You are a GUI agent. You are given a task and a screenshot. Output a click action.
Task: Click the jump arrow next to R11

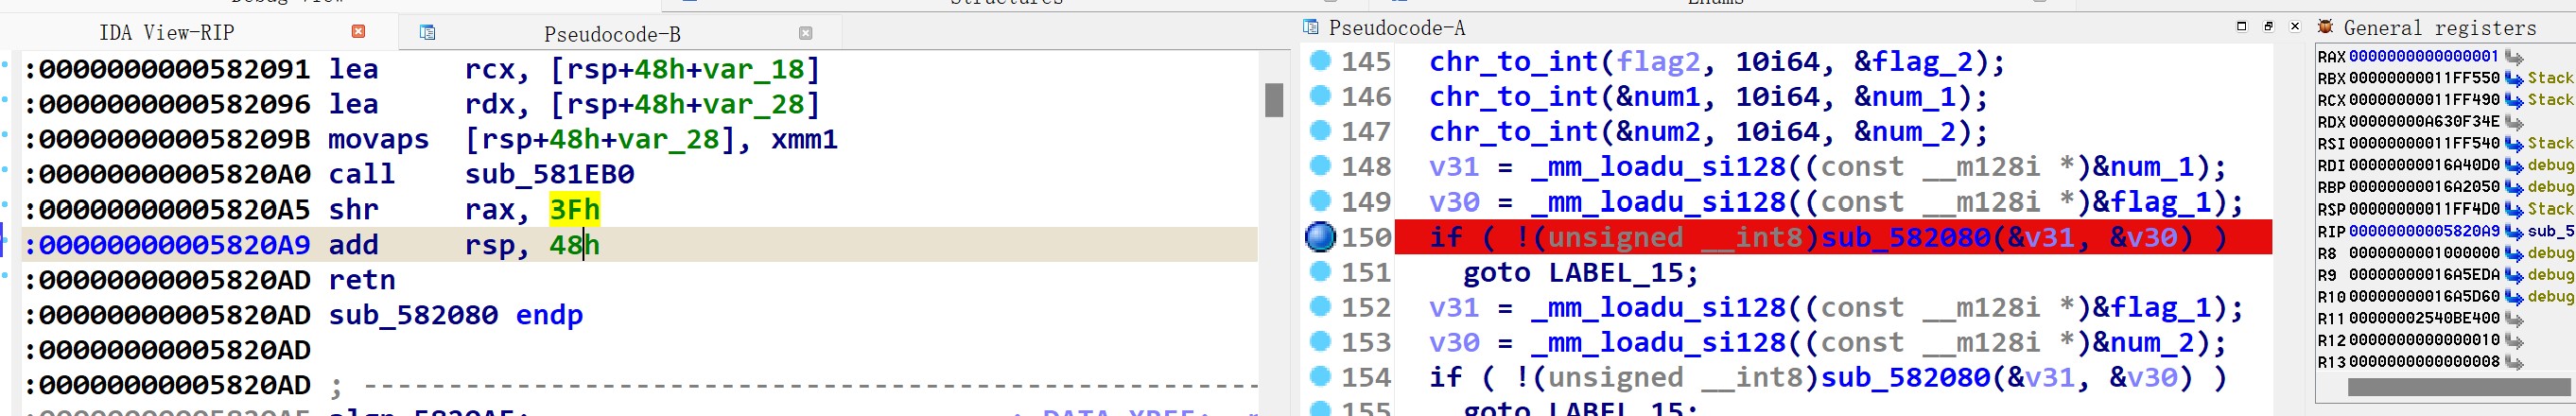tap(2513, 319)
